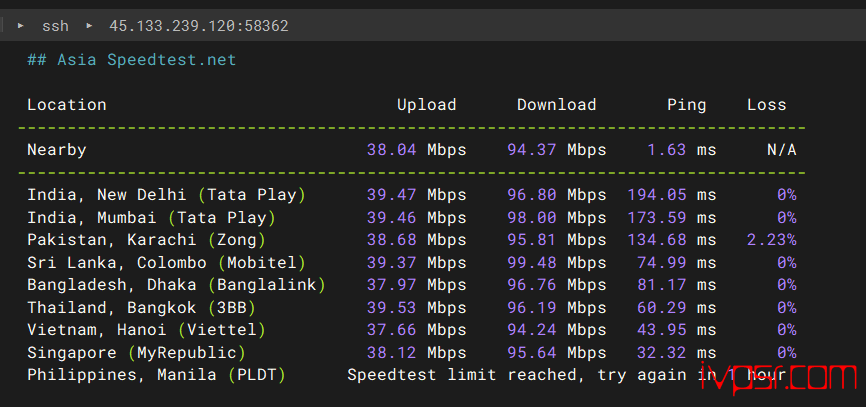Click the 2.23% loss value
The width and height of the screenshot is (866, 407).
tap(772, 240)
